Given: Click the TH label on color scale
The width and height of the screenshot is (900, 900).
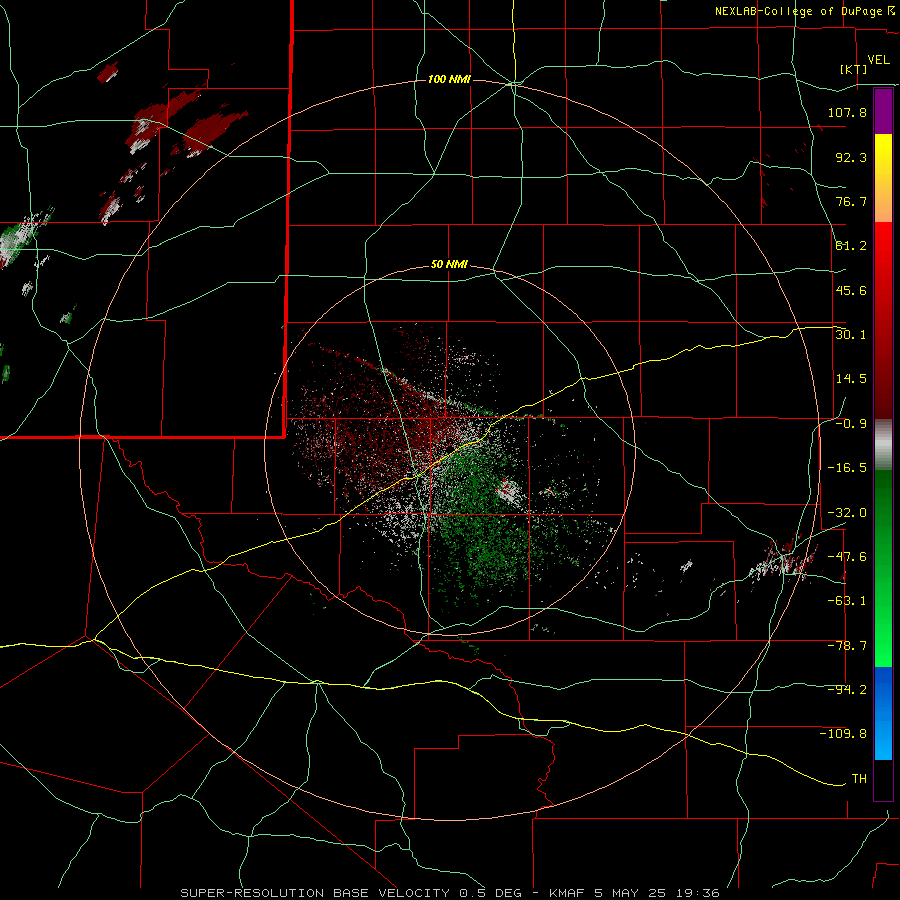Looking at the screenshot, I should 859,778.
